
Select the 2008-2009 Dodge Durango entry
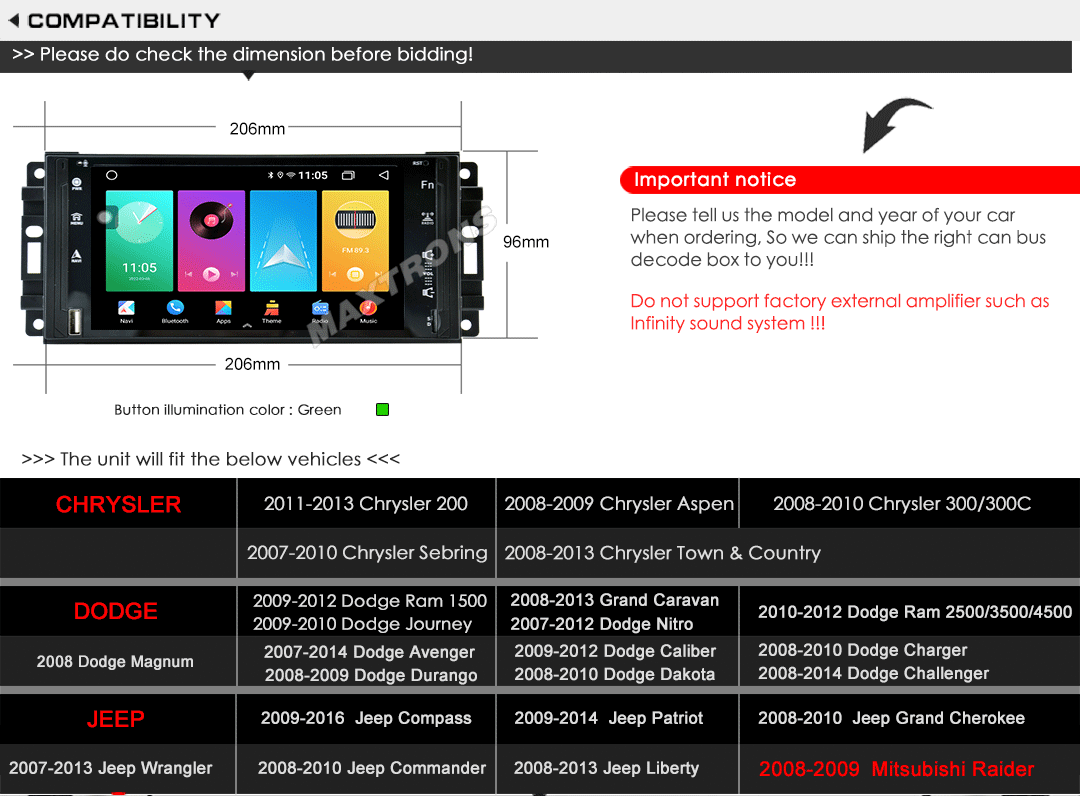(371, 675)
